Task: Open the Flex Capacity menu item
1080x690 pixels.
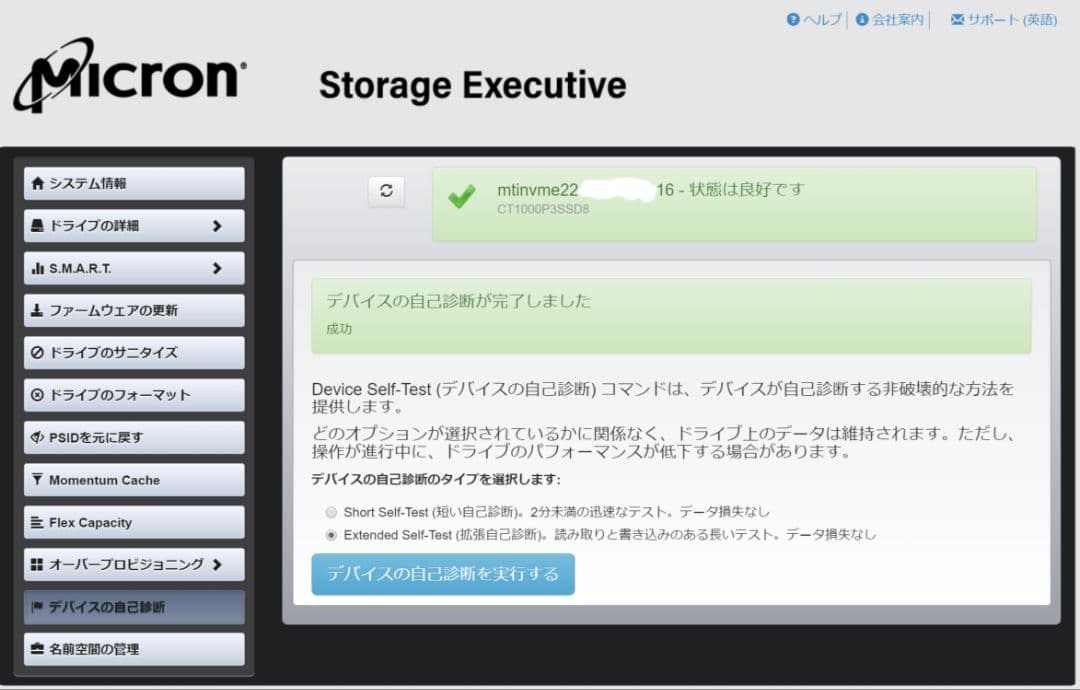Action: pos(134,522)
